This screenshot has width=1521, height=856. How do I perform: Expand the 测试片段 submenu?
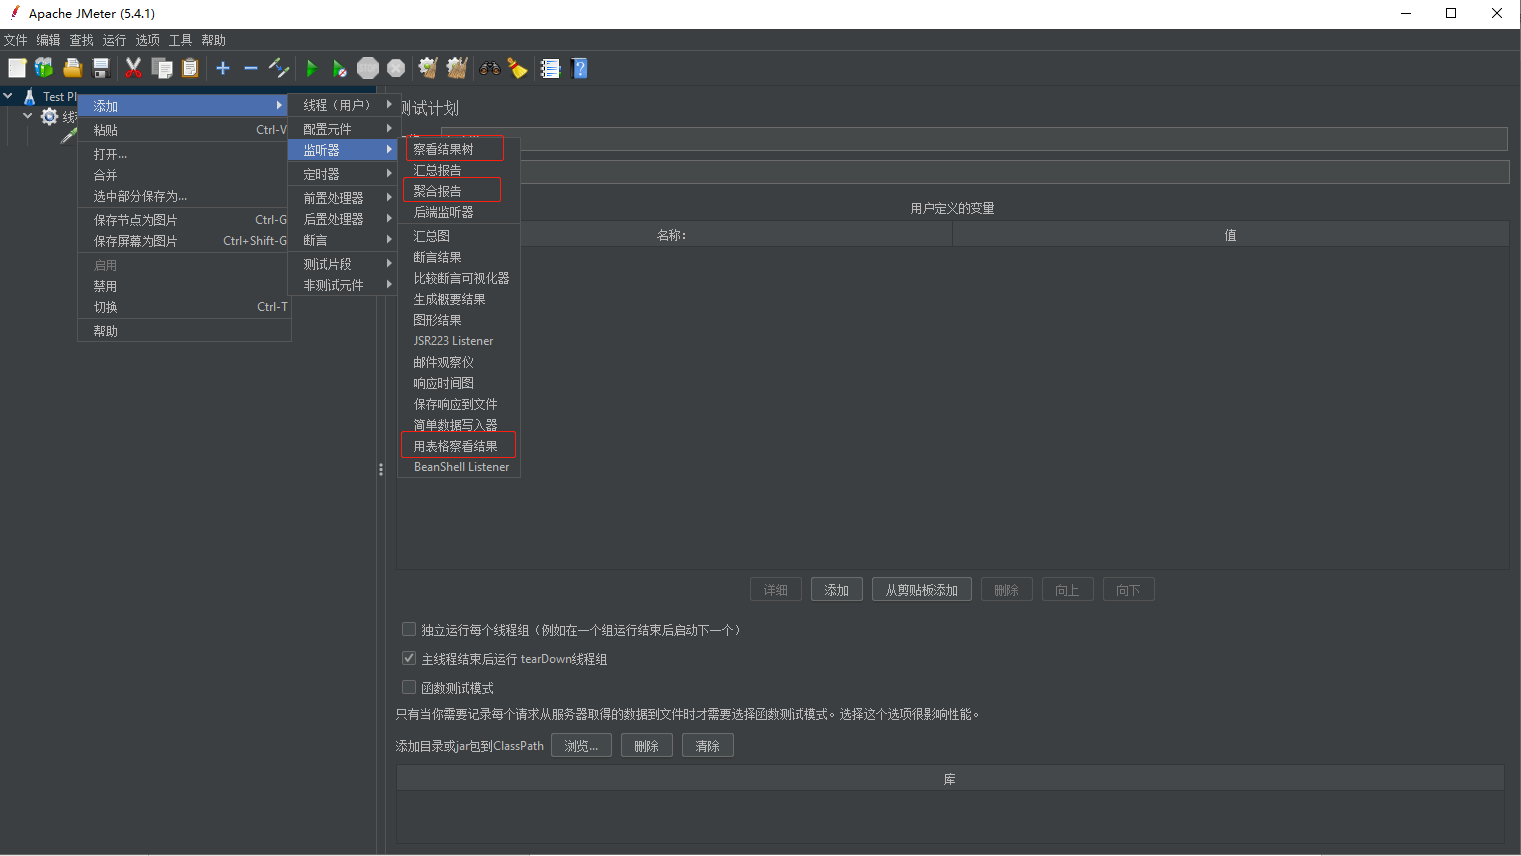343,264
